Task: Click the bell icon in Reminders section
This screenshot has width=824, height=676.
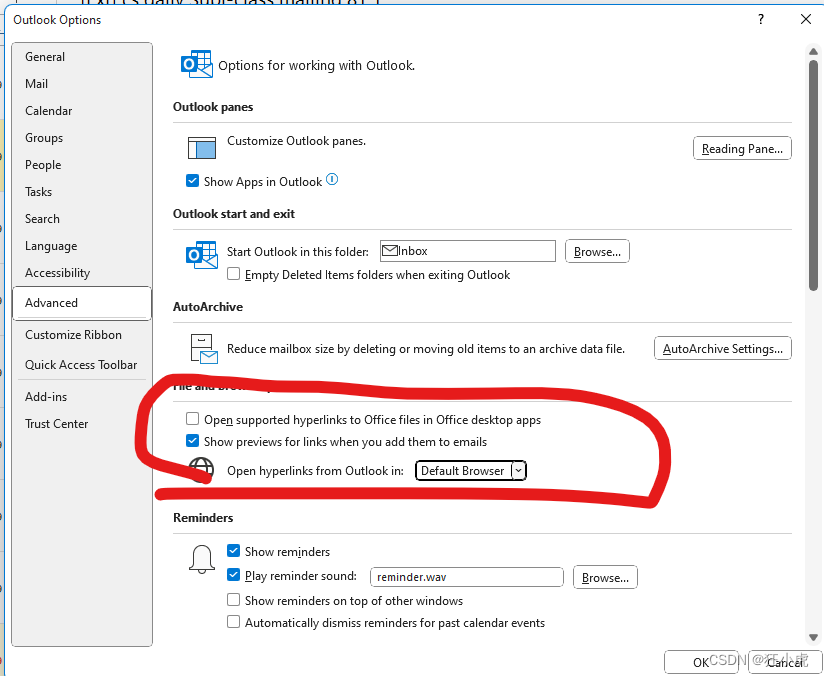Action: coord(202,559)
